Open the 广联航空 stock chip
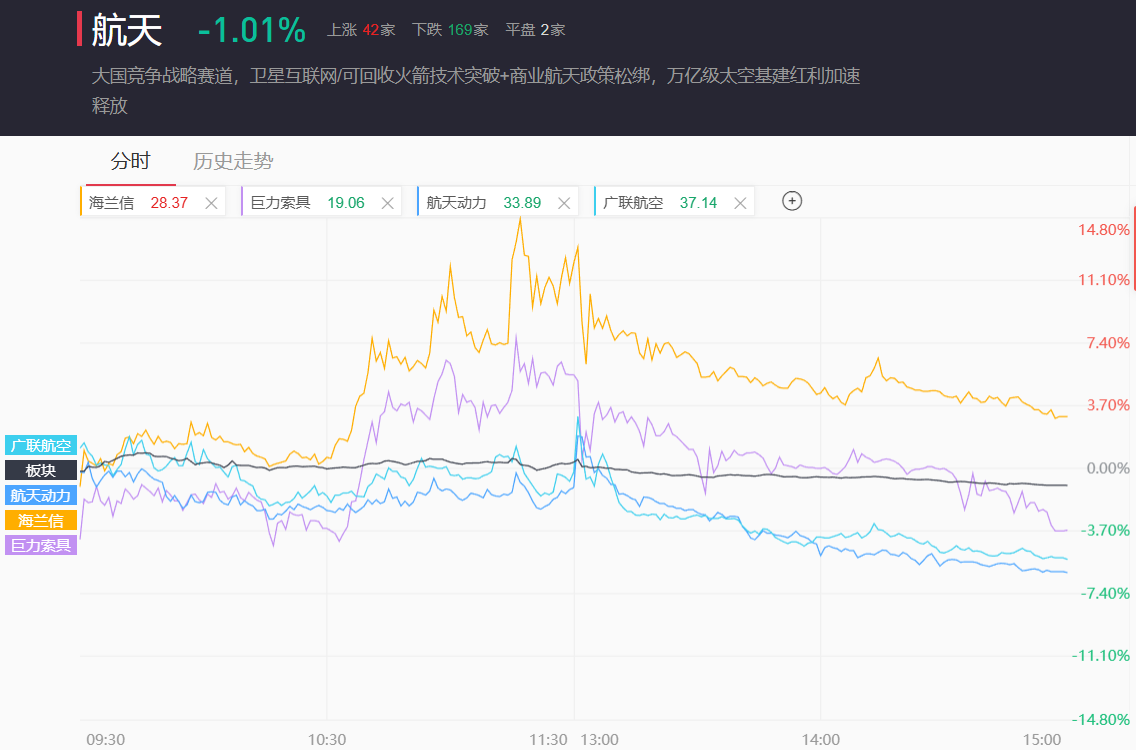Image resolution: width=1136 pixels, height=750 pixels. (633, 203)
